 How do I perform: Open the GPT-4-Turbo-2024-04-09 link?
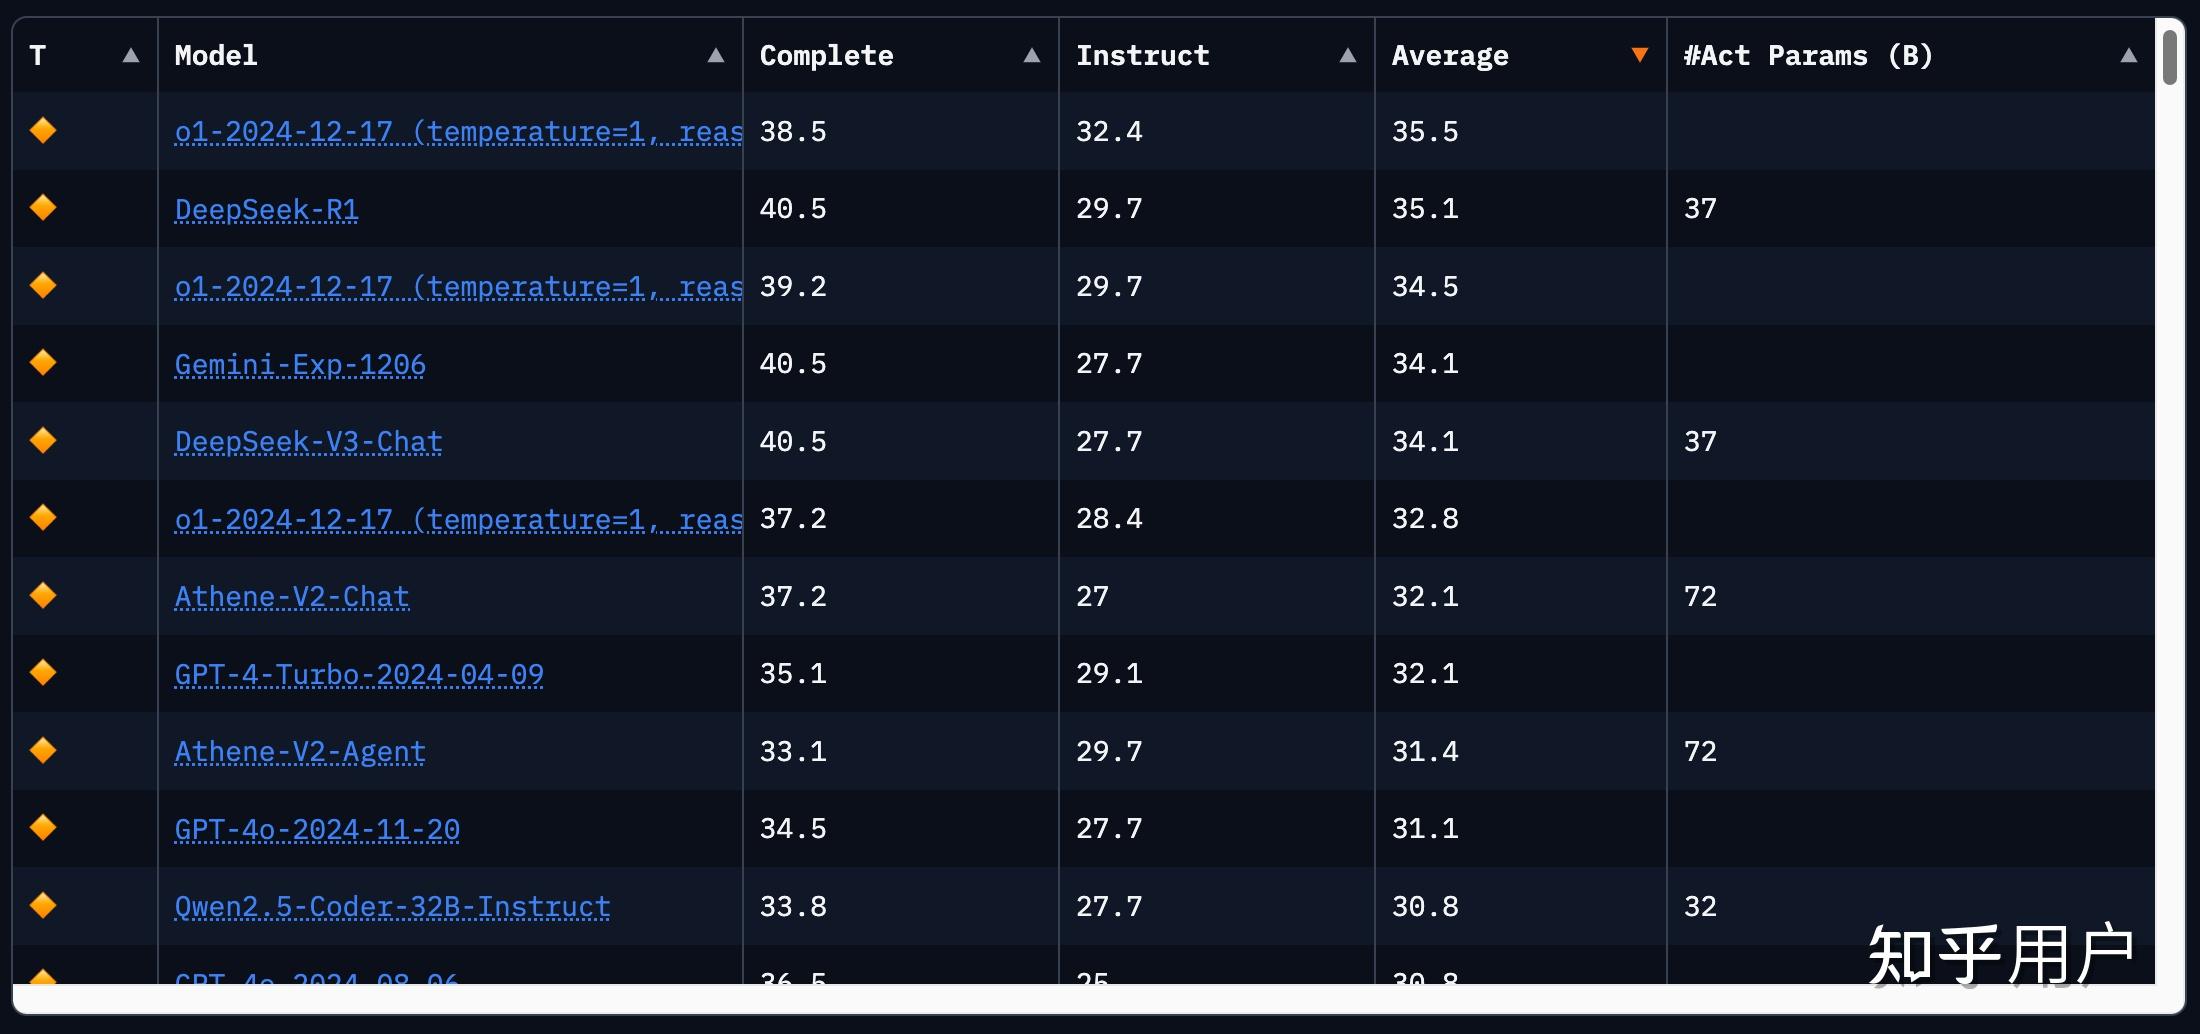tap(359, 675)
